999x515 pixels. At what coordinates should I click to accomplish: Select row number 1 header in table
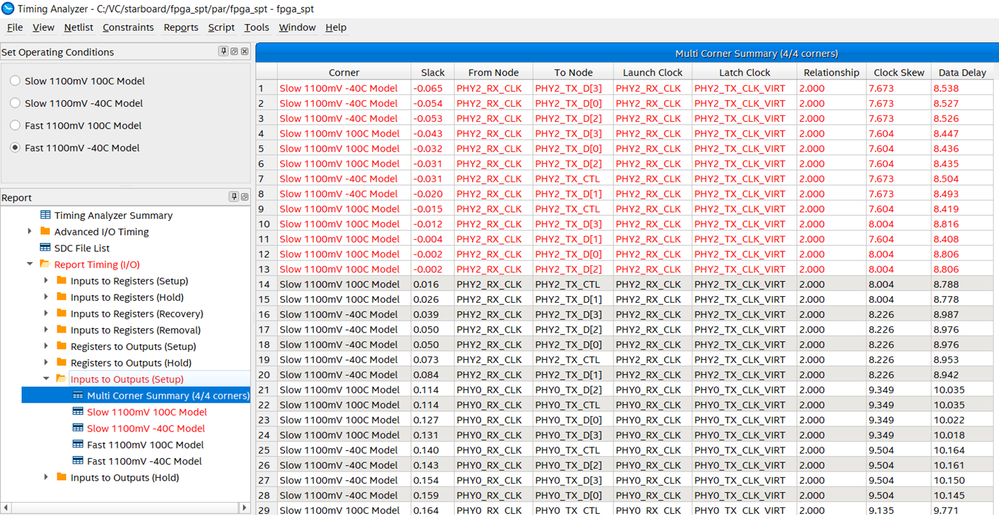[x=266, y=88]
